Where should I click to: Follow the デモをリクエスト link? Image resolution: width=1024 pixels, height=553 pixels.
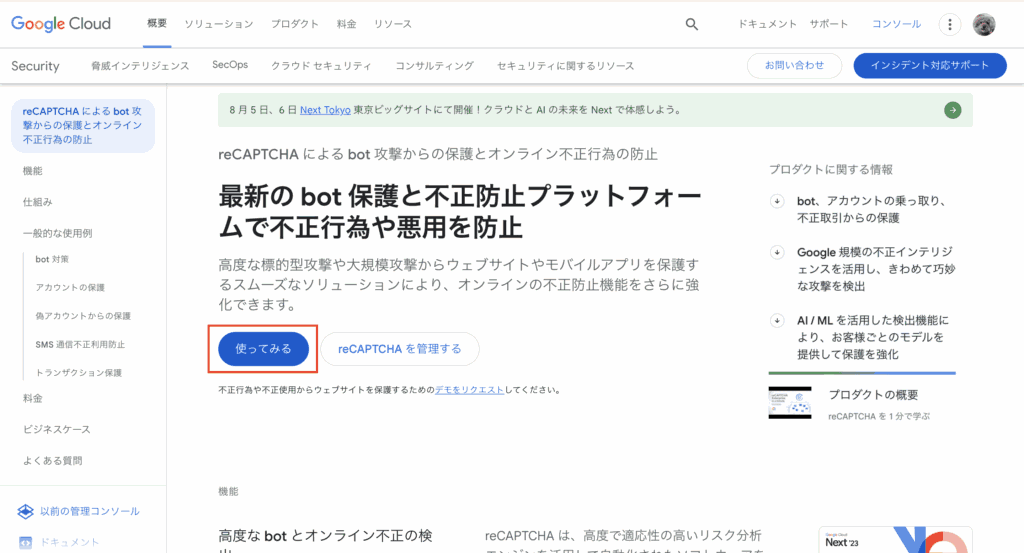(470, 390)
